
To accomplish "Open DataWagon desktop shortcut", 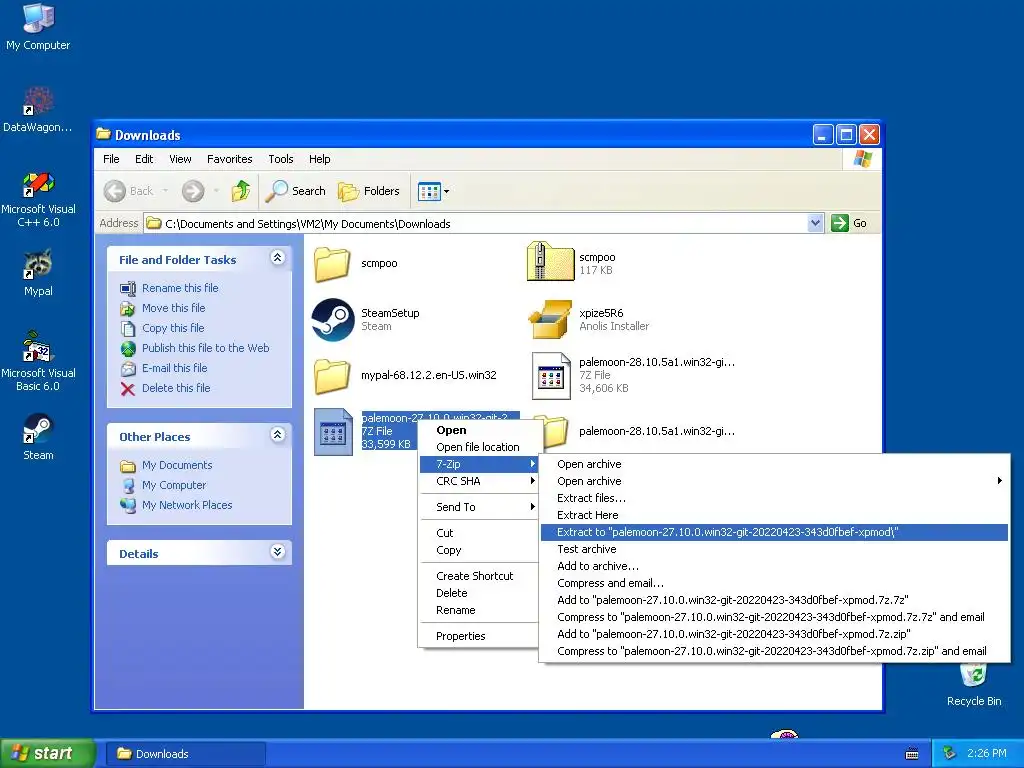I will point(38,110).
